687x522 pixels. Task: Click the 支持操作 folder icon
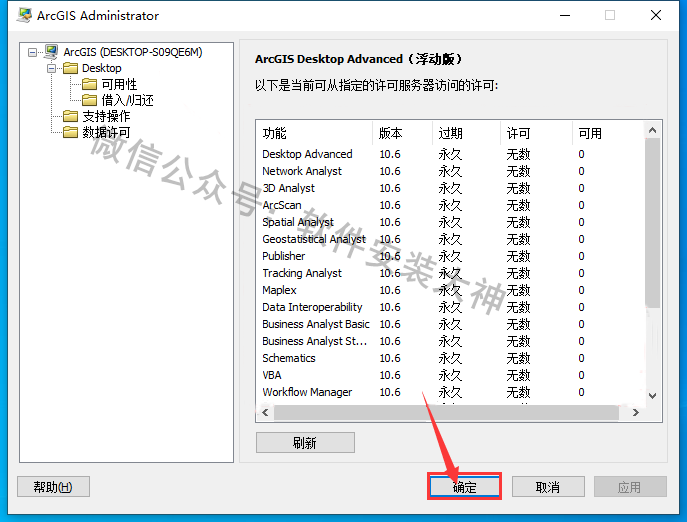[70, 116]
